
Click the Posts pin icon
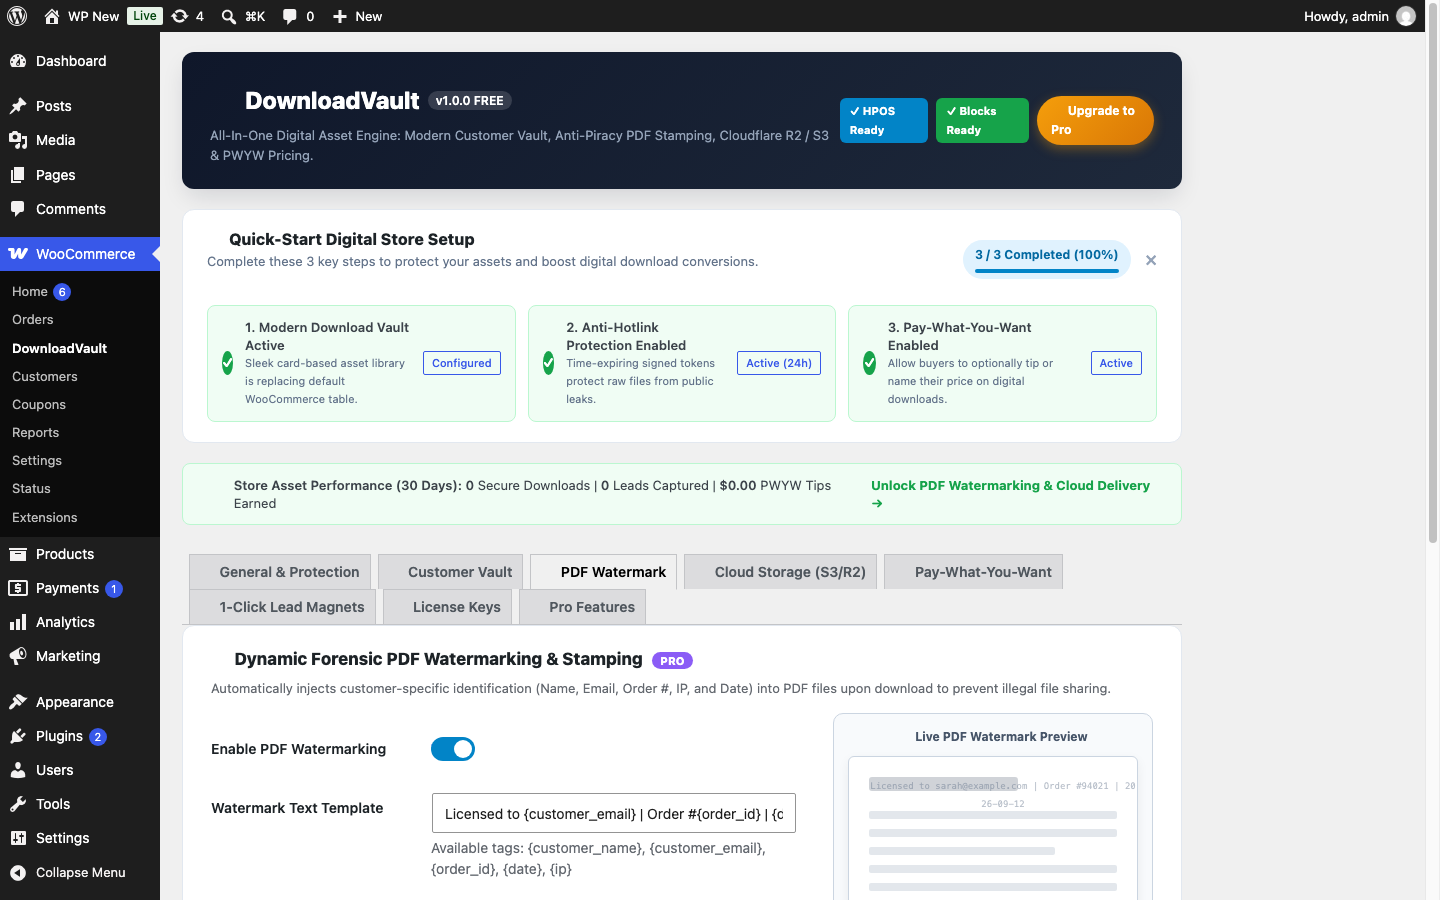tap(18, 106)
